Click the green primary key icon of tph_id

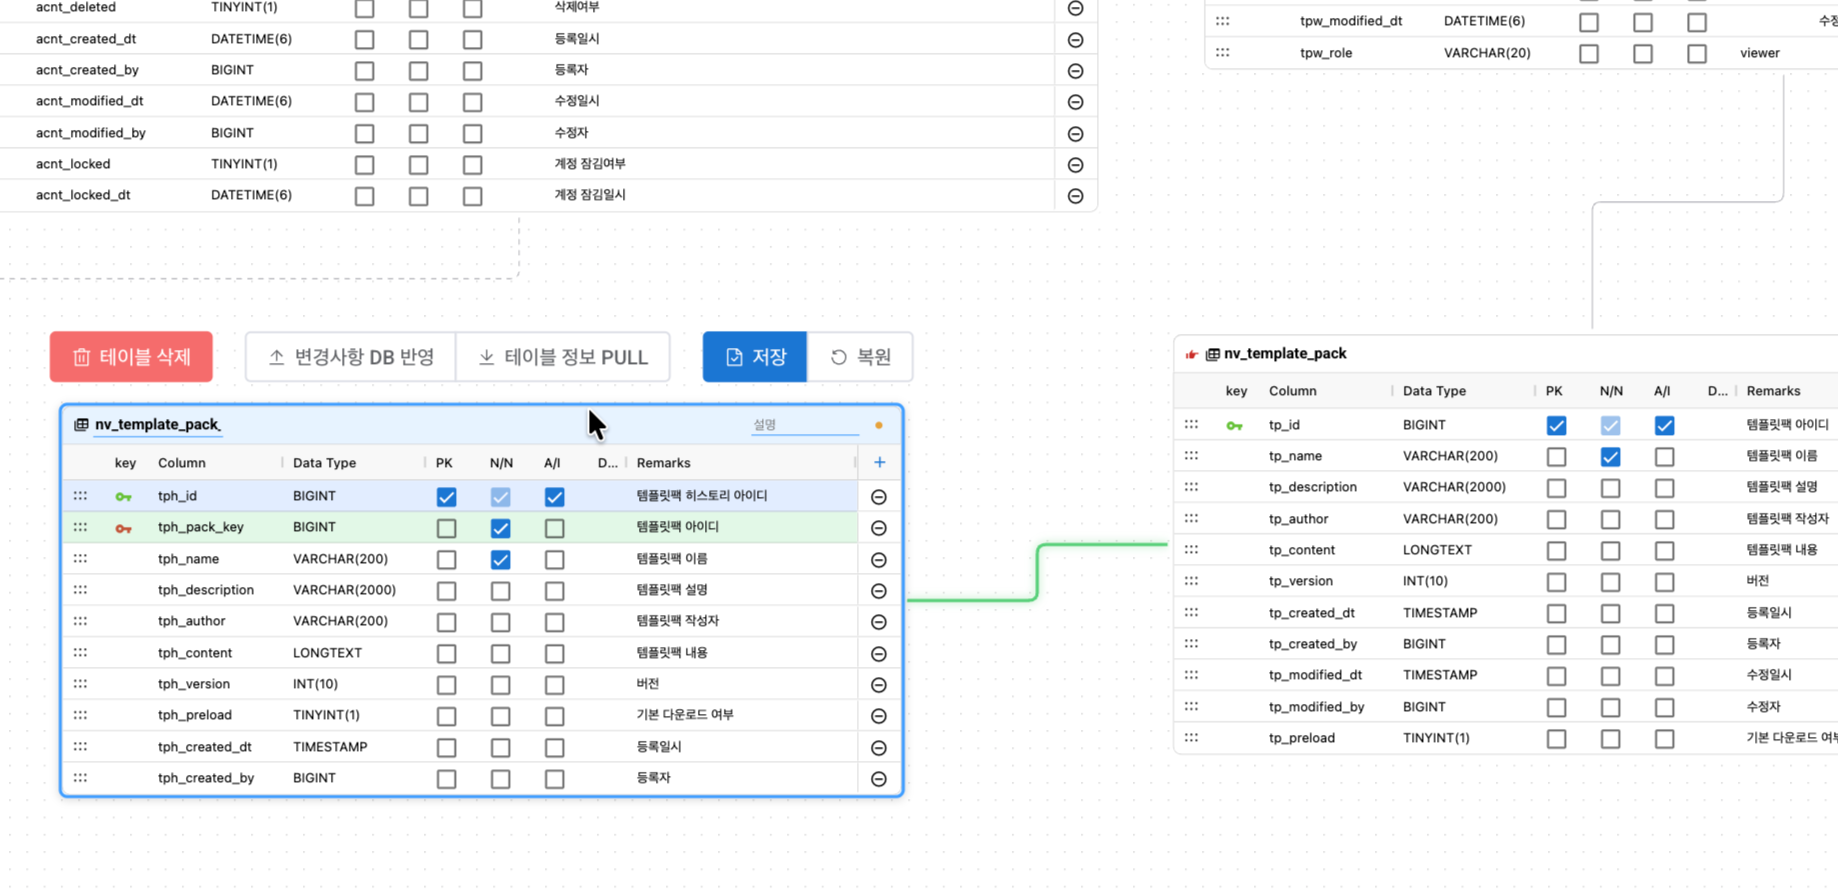click(x=123, y=497)
